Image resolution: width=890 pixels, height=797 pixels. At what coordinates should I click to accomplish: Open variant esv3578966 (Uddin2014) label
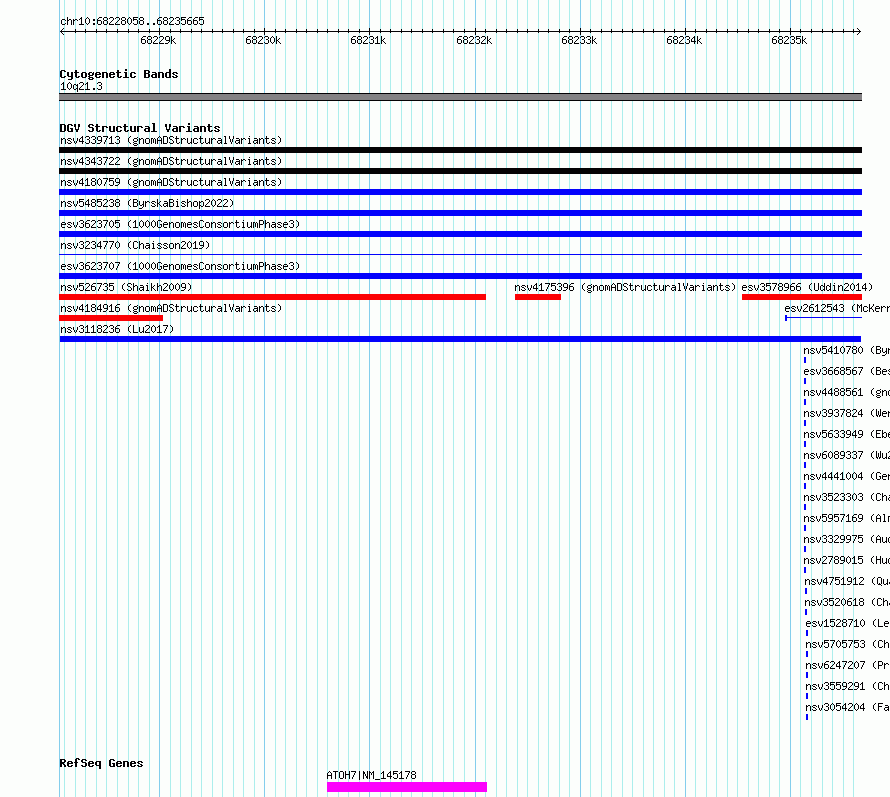pyautogui.click(x=807, y=287)
